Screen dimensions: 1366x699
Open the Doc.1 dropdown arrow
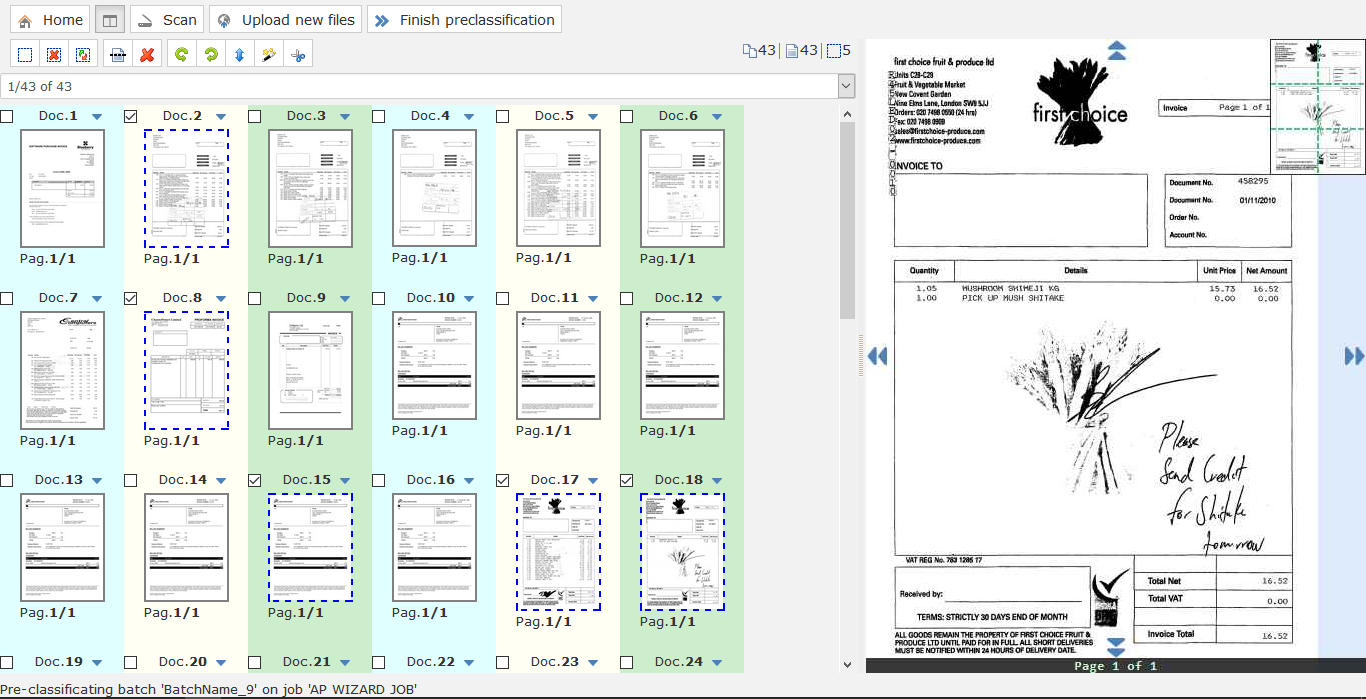coord(97,117)
